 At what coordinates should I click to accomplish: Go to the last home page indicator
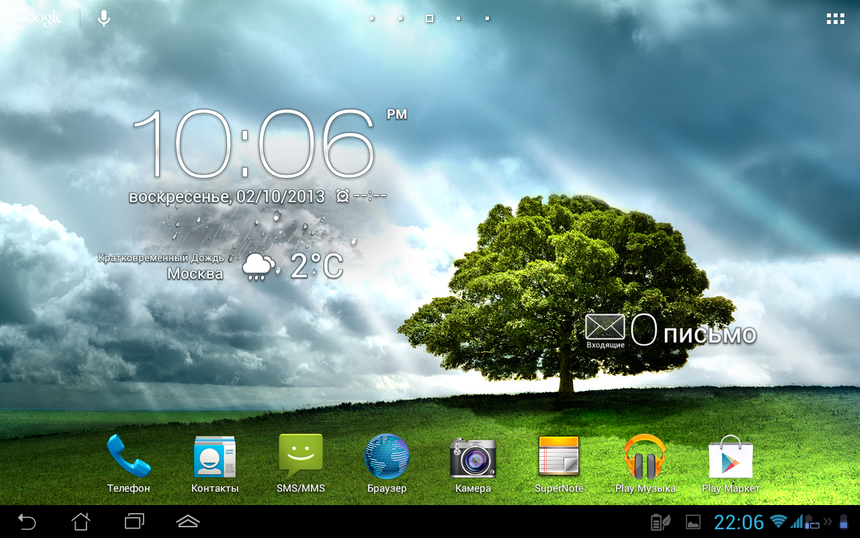(487, 19)
